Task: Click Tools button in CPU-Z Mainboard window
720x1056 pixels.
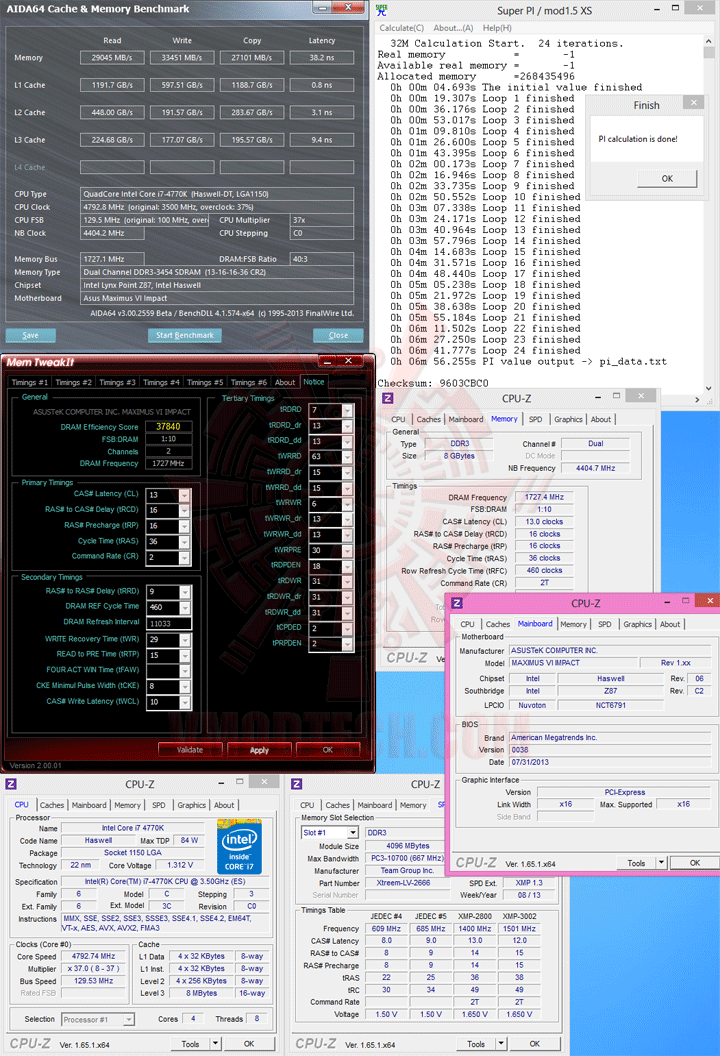Action: click(636, 863)
